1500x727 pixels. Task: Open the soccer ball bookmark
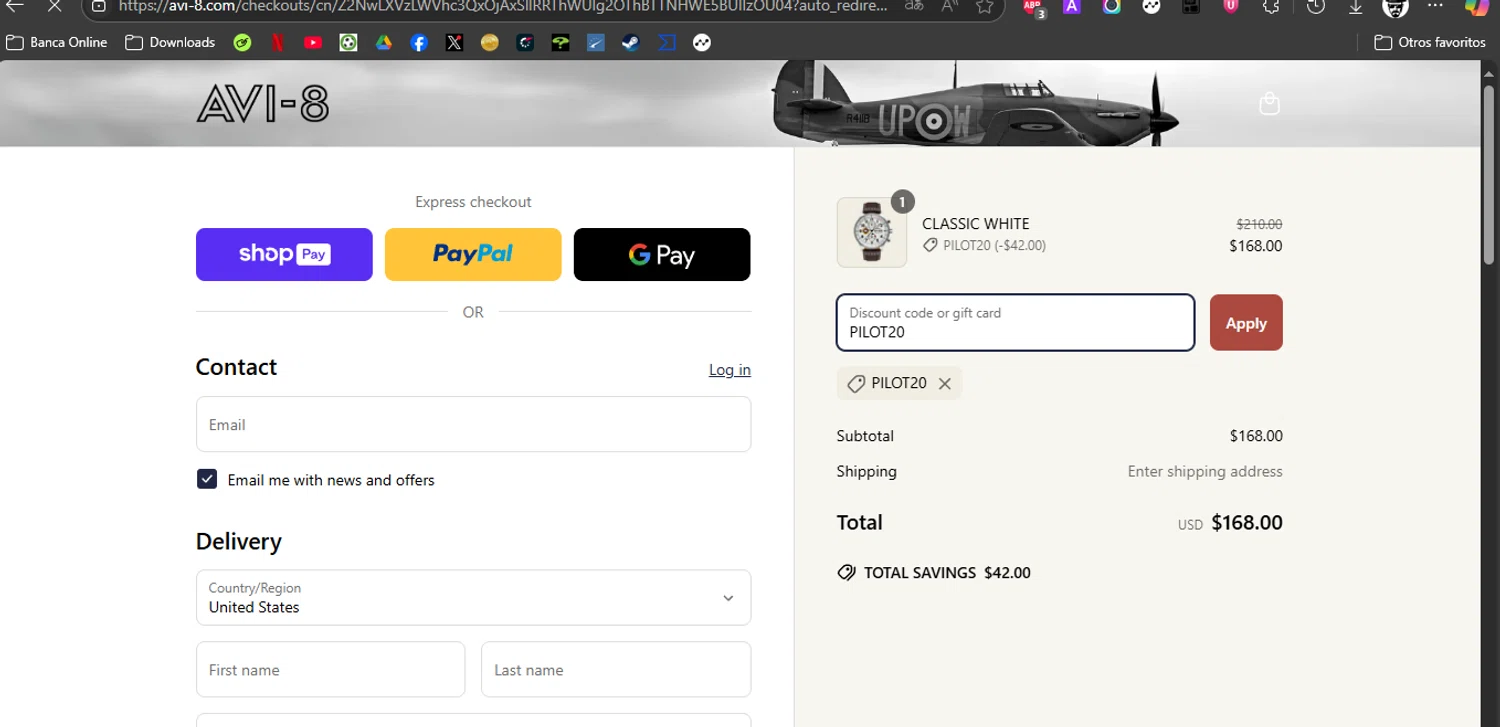pos(348,43)
